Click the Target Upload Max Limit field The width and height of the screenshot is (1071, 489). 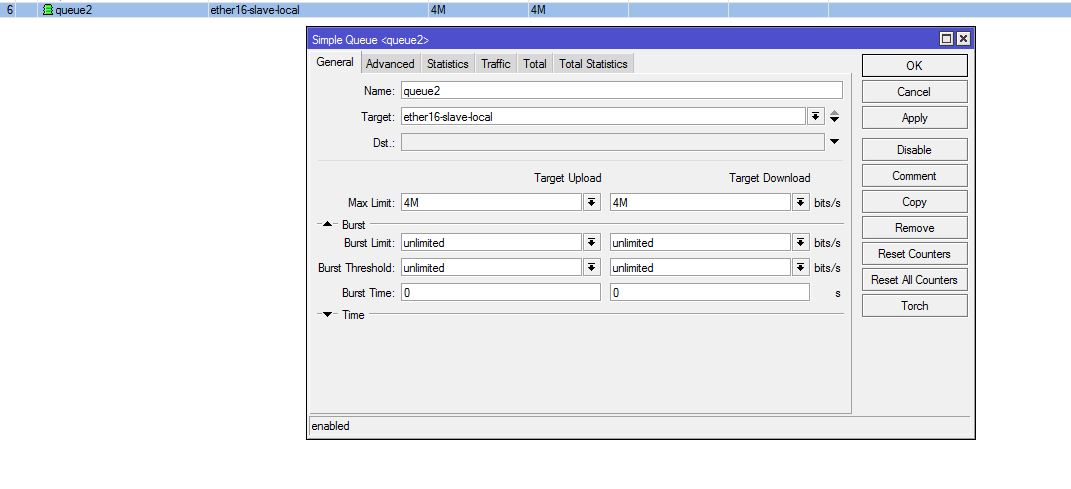(491, 202)
